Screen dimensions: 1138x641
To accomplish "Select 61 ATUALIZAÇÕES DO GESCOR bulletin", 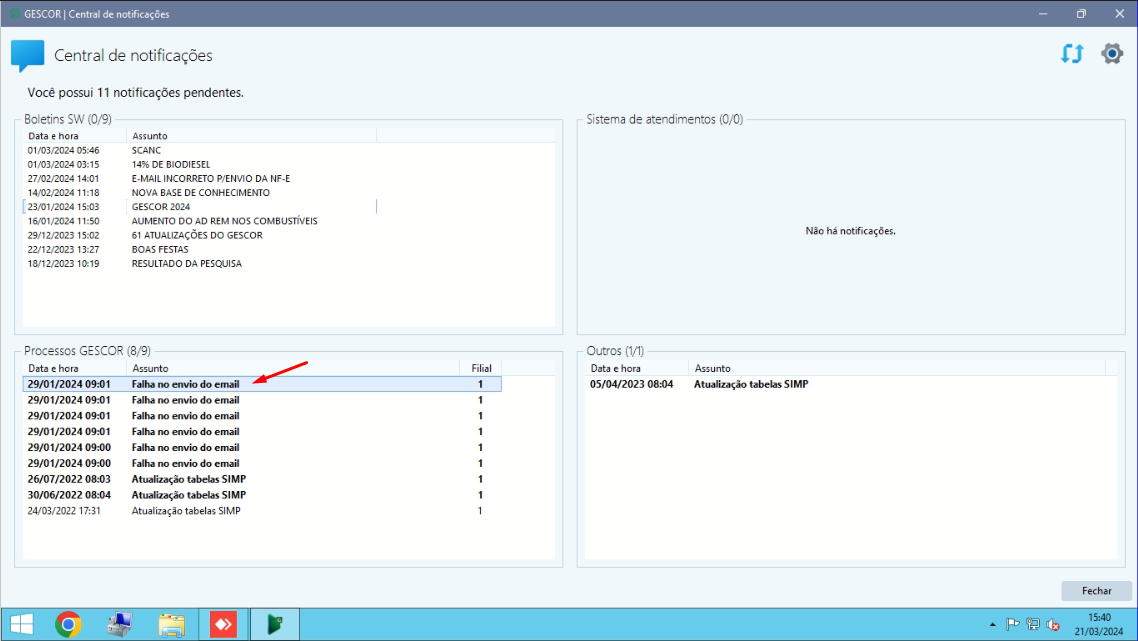I will coord(200,235).
